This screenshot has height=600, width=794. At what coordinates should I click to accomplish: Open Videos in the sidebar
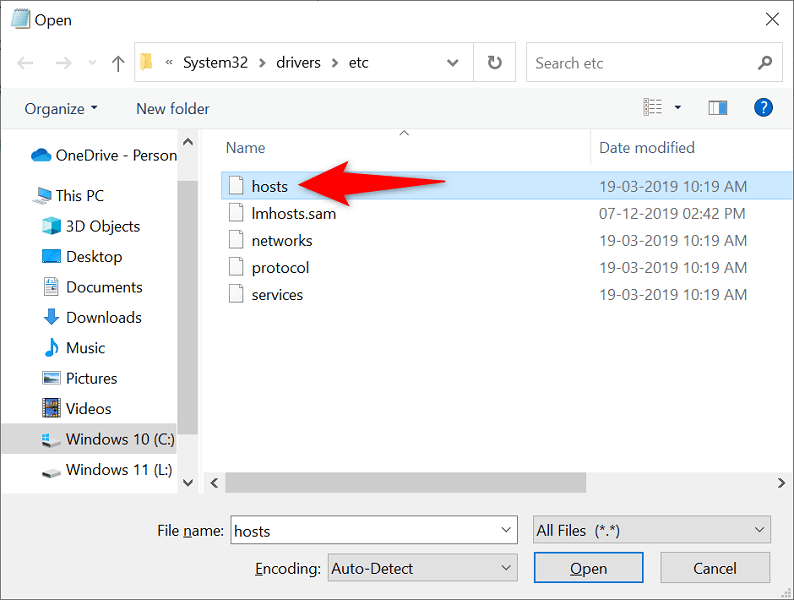click(76, 409)
